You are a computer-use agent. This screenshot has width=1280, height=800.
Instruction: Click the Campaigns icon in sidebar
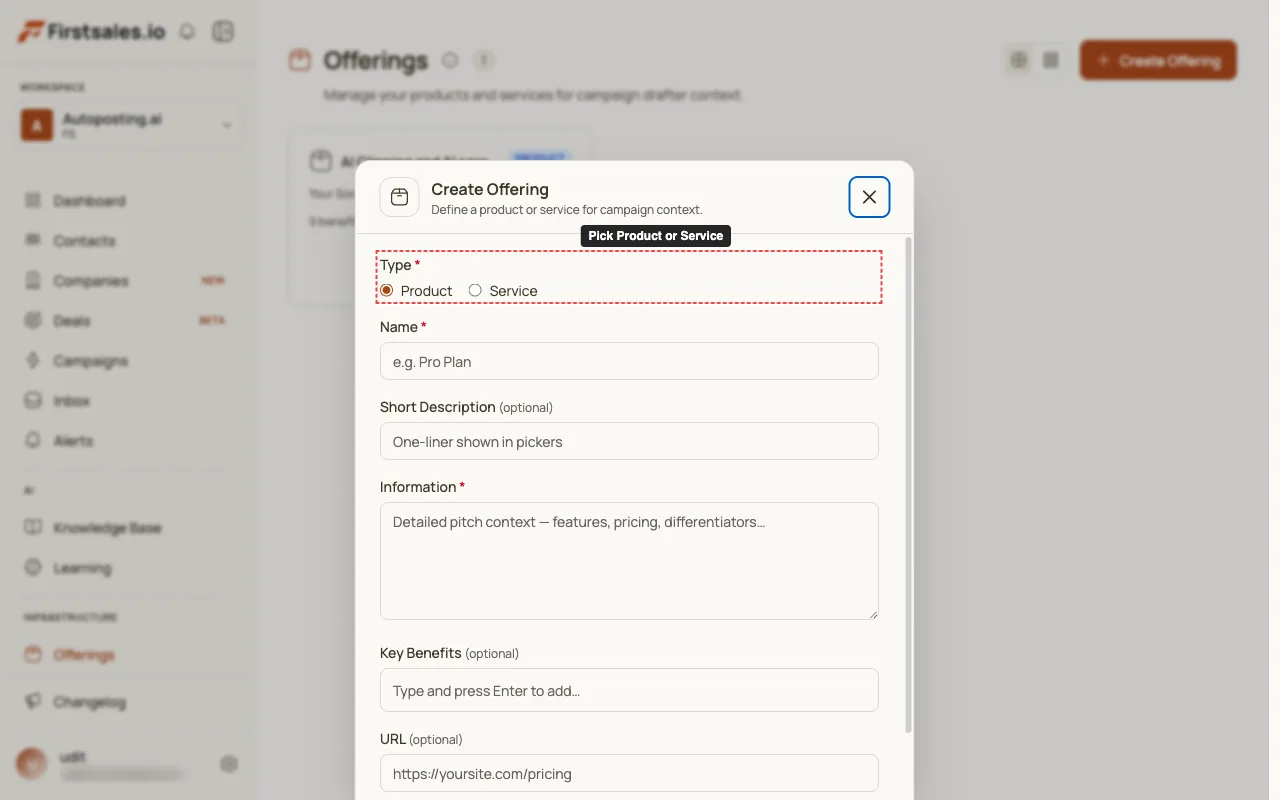[33, 361]
